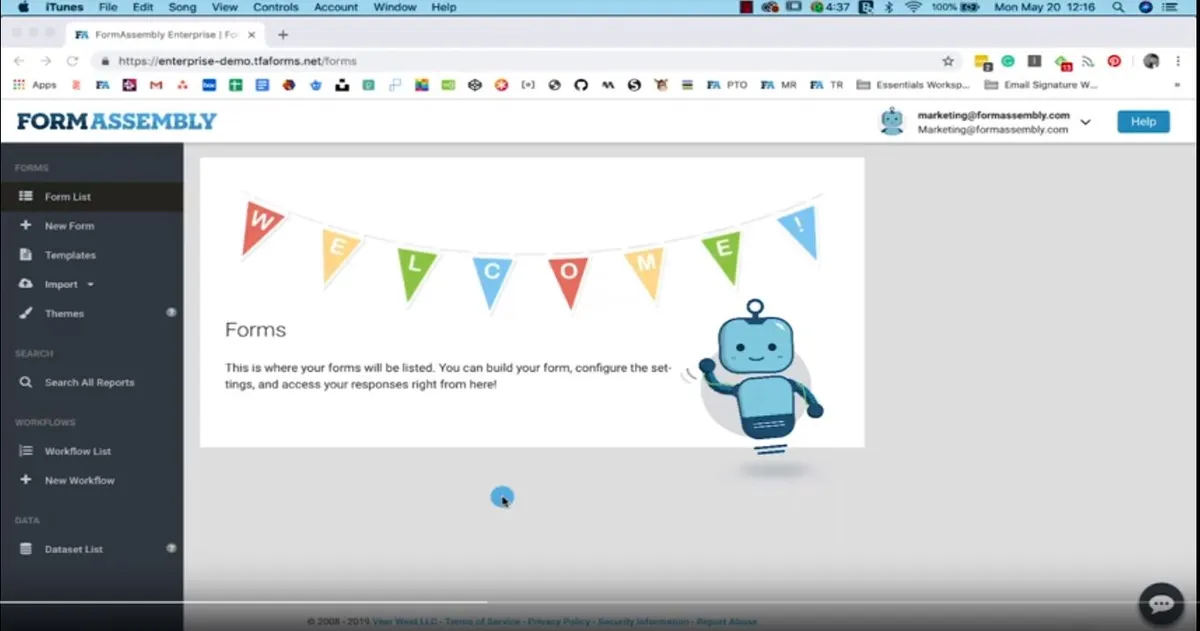Open the TR bookmark
This screenshot has width=1200, height=631.
point(827,85)
